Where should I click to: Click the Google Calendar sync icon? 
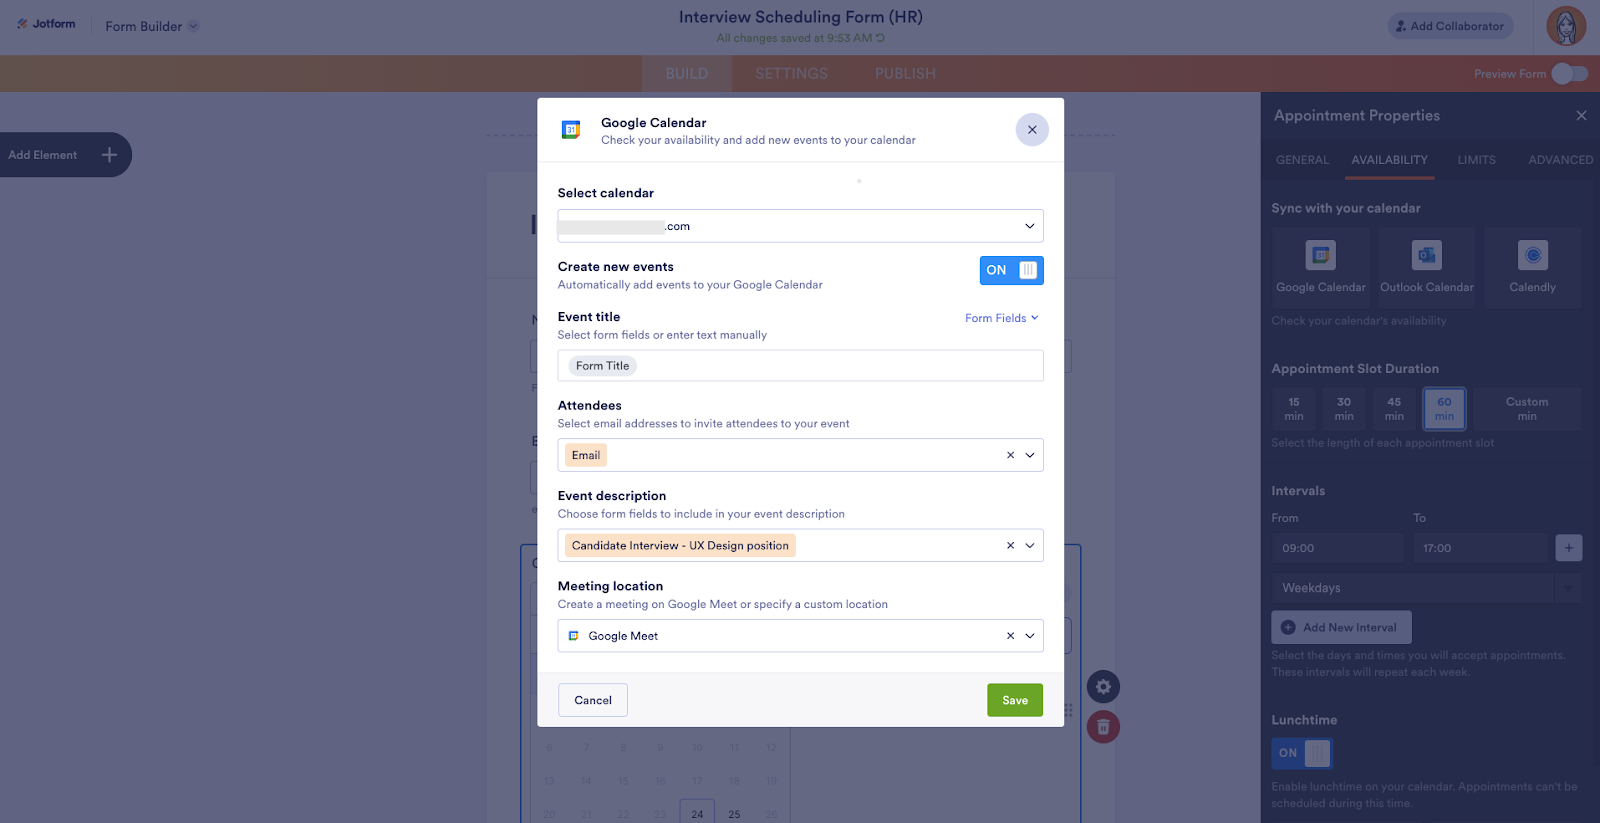click(1320, 256)
